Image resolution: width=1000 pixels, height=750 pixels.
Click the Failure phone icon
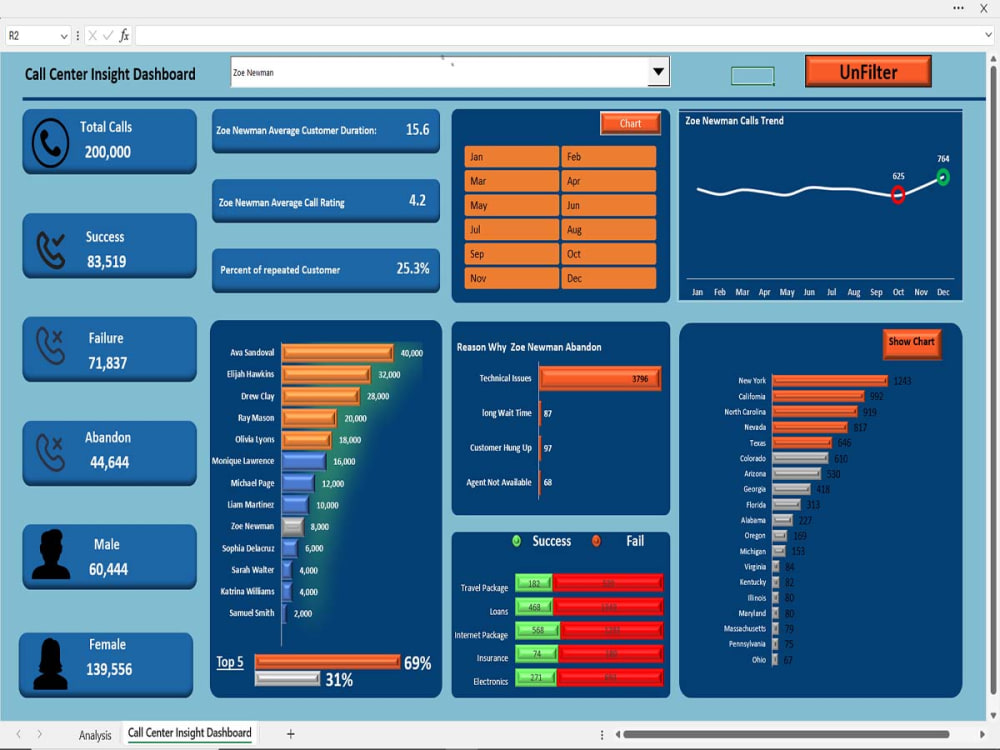50,346
